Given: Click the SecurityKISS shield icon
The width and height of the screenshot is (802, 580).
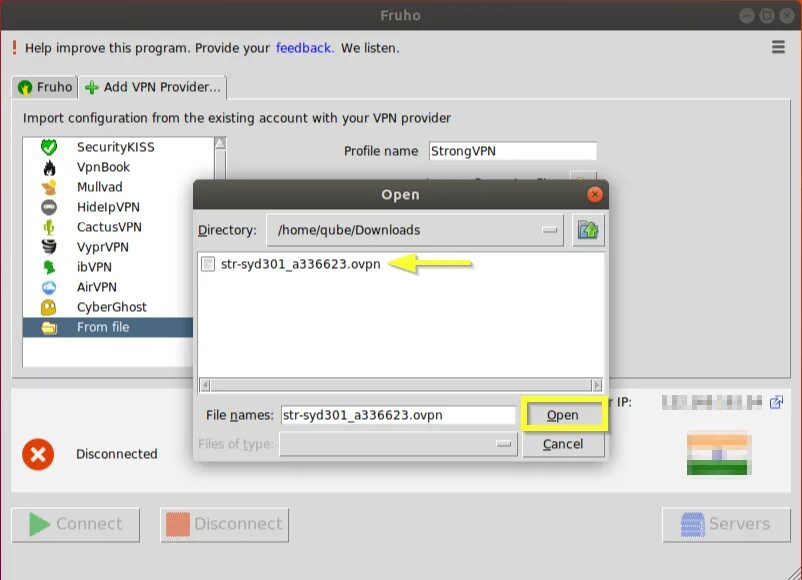Looking at the screenshot, I should click(49, 147).
